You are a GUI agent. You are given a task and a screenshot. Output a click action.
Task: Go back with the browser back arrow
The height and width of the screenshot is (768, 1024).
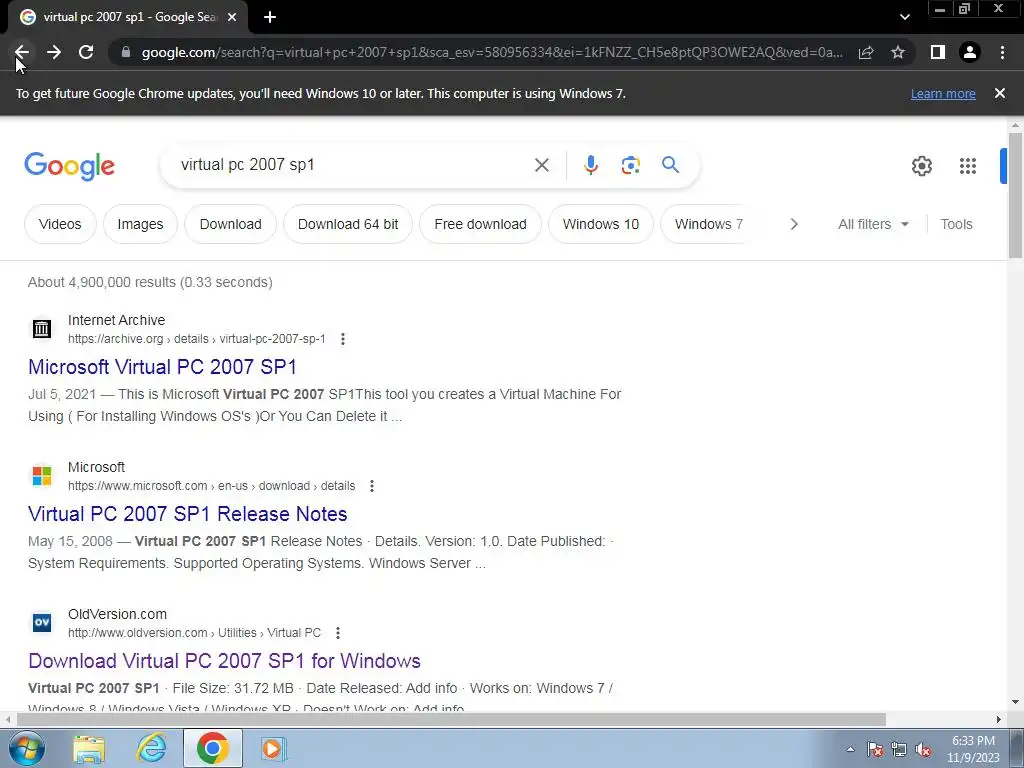pos(22,52)
